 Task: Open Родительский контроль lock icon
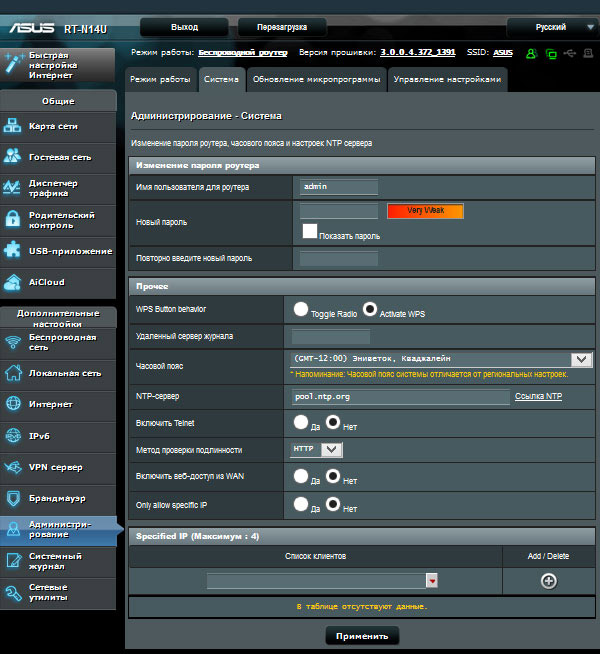(x=13, y=219)
